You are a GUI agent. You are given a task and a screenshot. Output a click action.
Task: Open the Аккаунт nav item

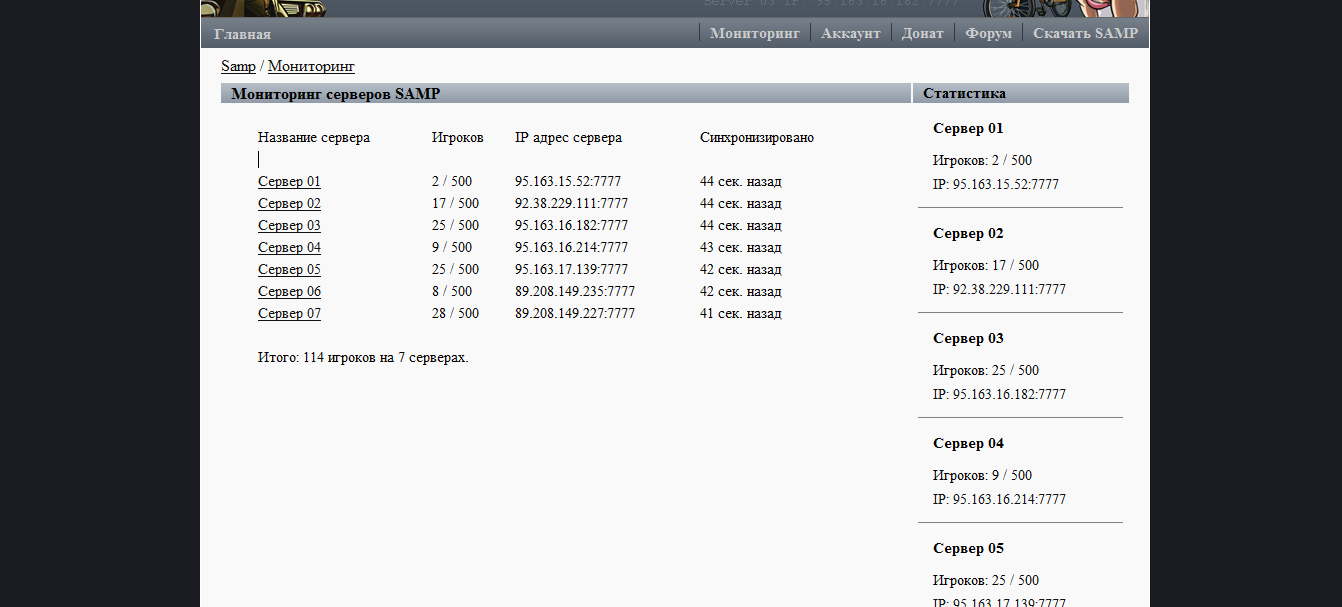[x=851, y=33]
